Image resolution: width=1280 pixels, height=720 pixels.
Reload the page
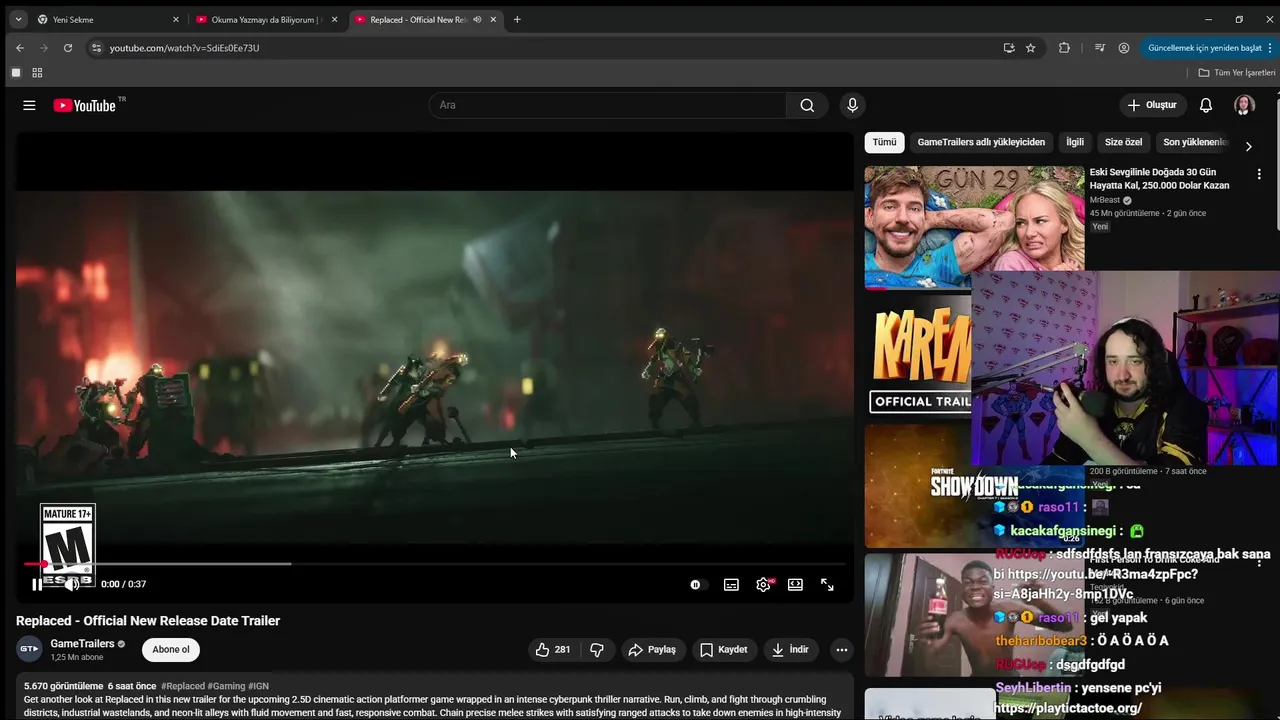click(x=68, y=48)
